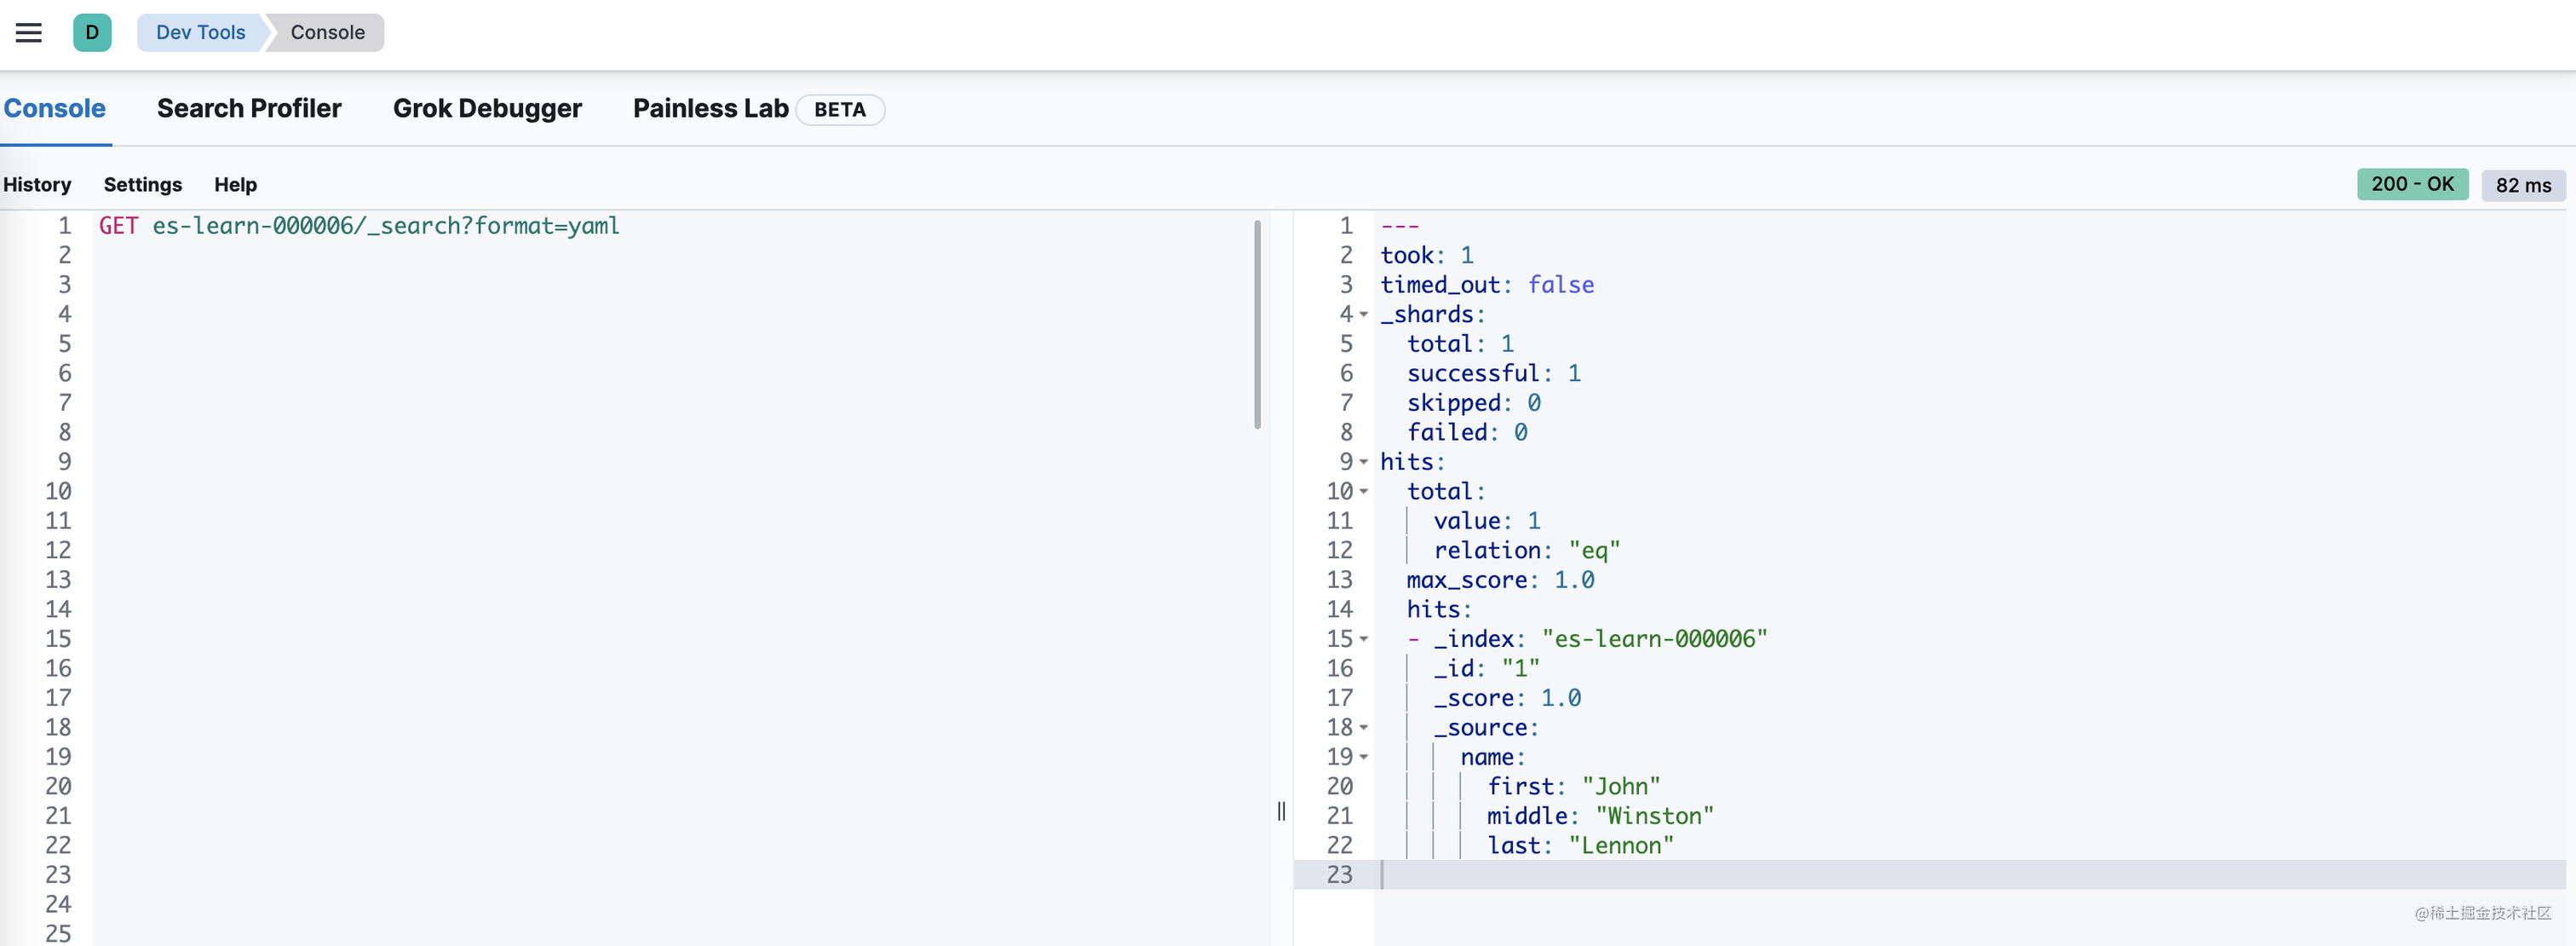
Task: Collapse the total fold arrow at line 10
Action: pos(1364,492)
